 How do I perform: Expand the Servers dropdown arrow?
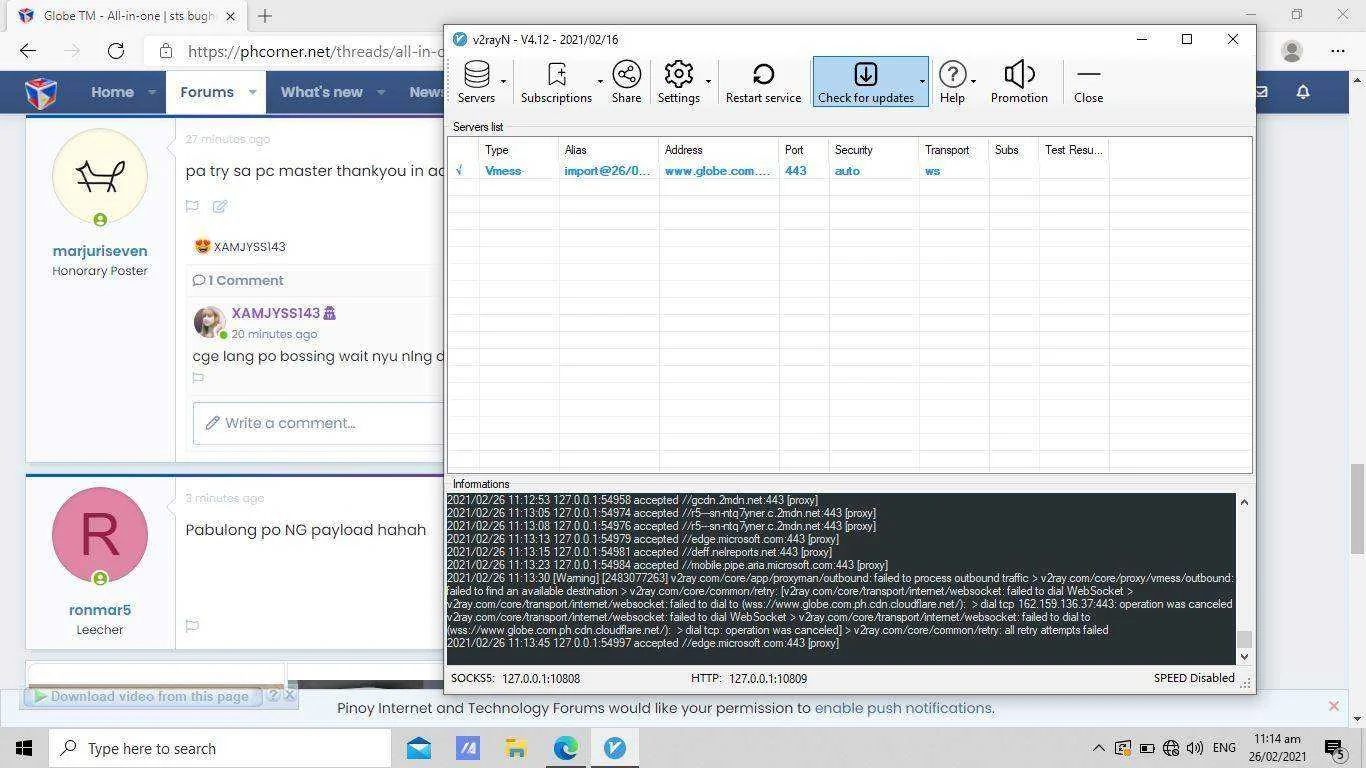pos(503,82)
